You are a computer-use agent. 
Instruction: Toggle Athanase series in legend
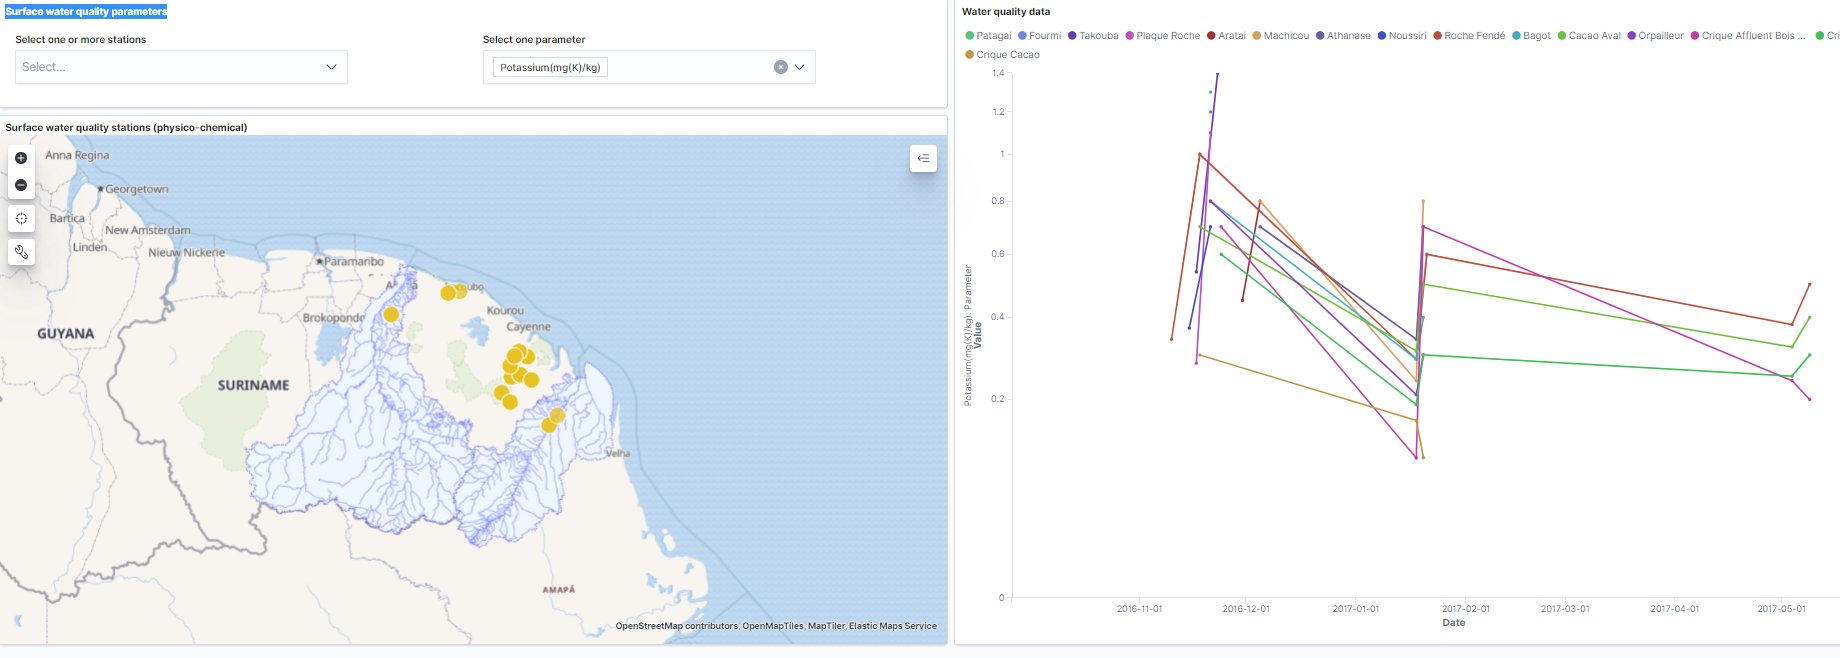[1343, 35]
